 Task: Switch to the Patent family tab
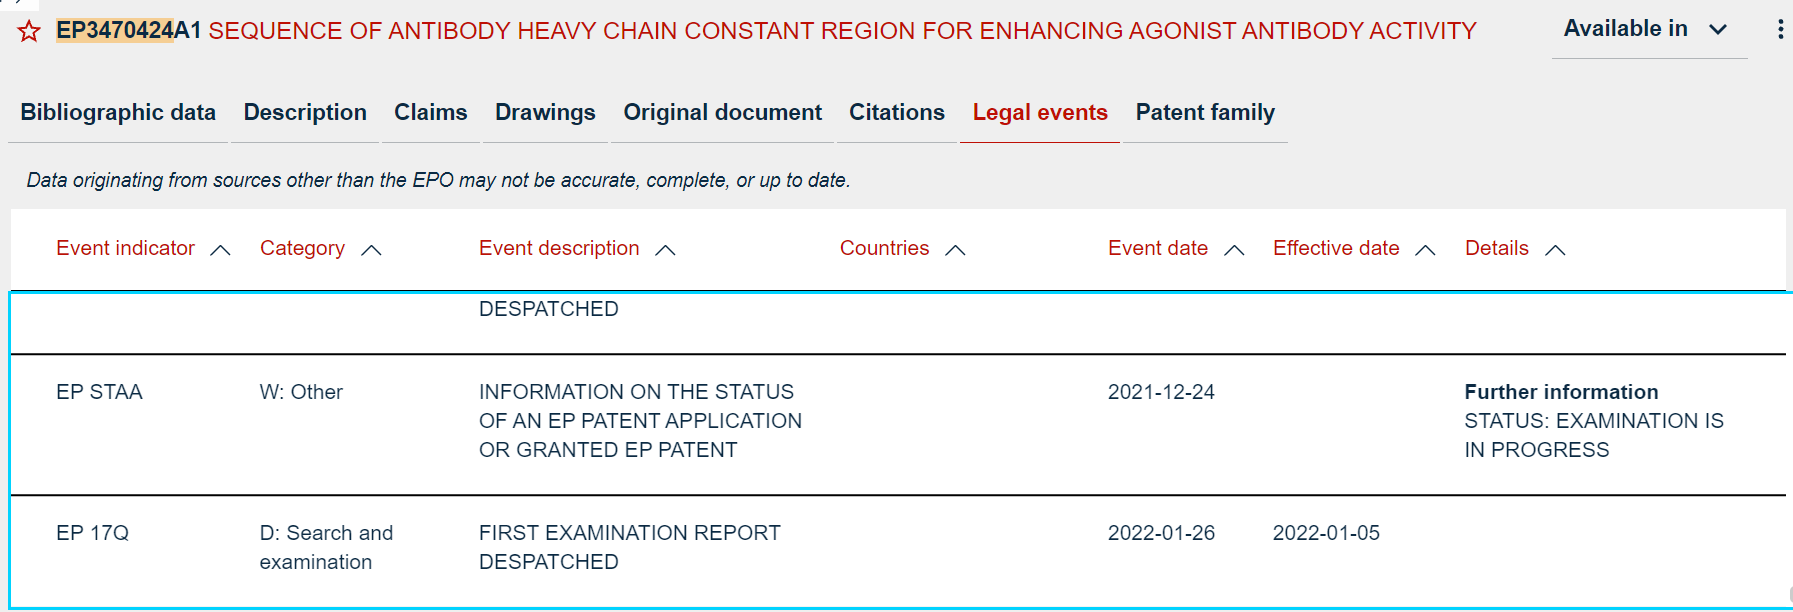(1205, 112)
